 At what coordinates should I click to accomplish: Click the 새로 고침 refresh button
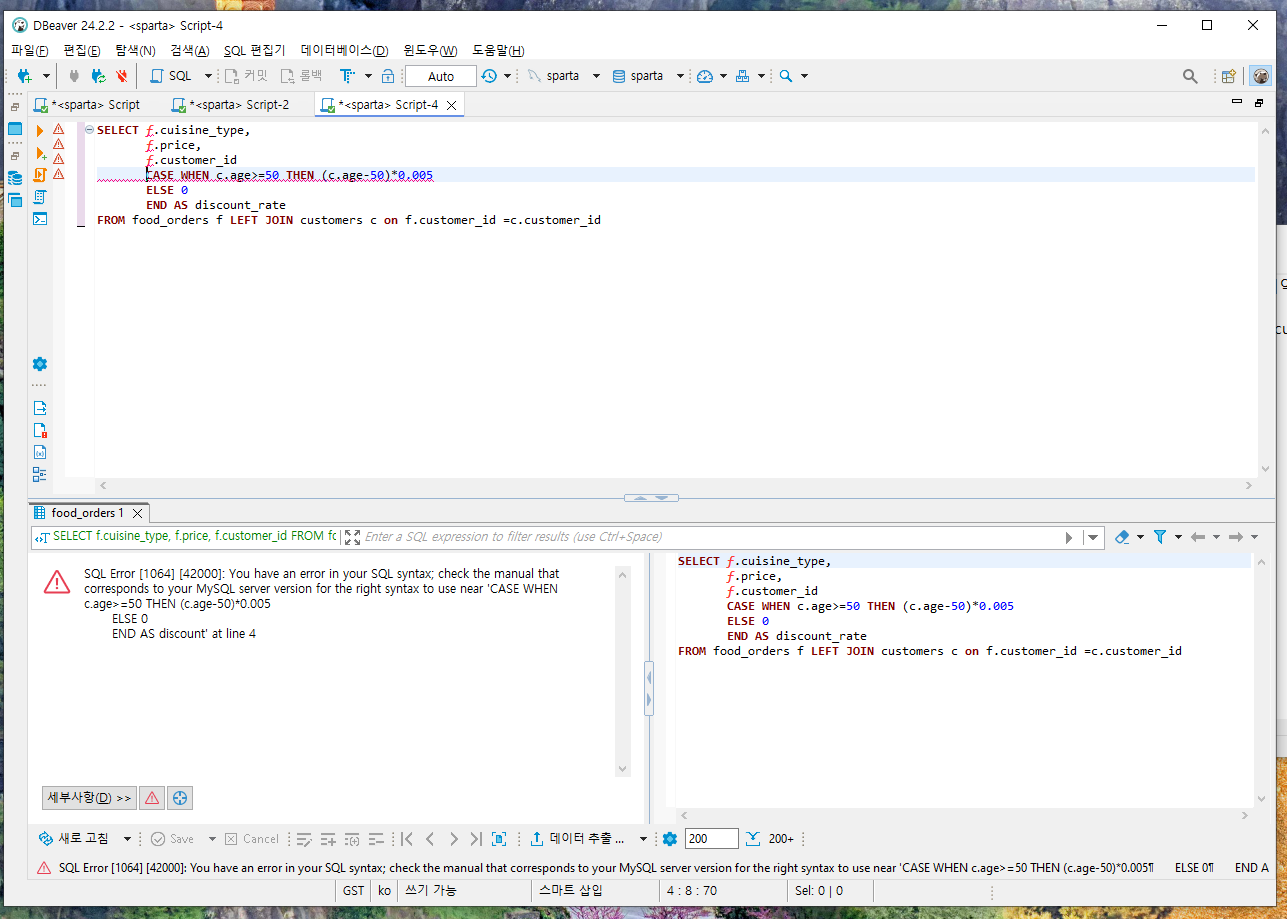pyautogui.click(x=73, y=839)
